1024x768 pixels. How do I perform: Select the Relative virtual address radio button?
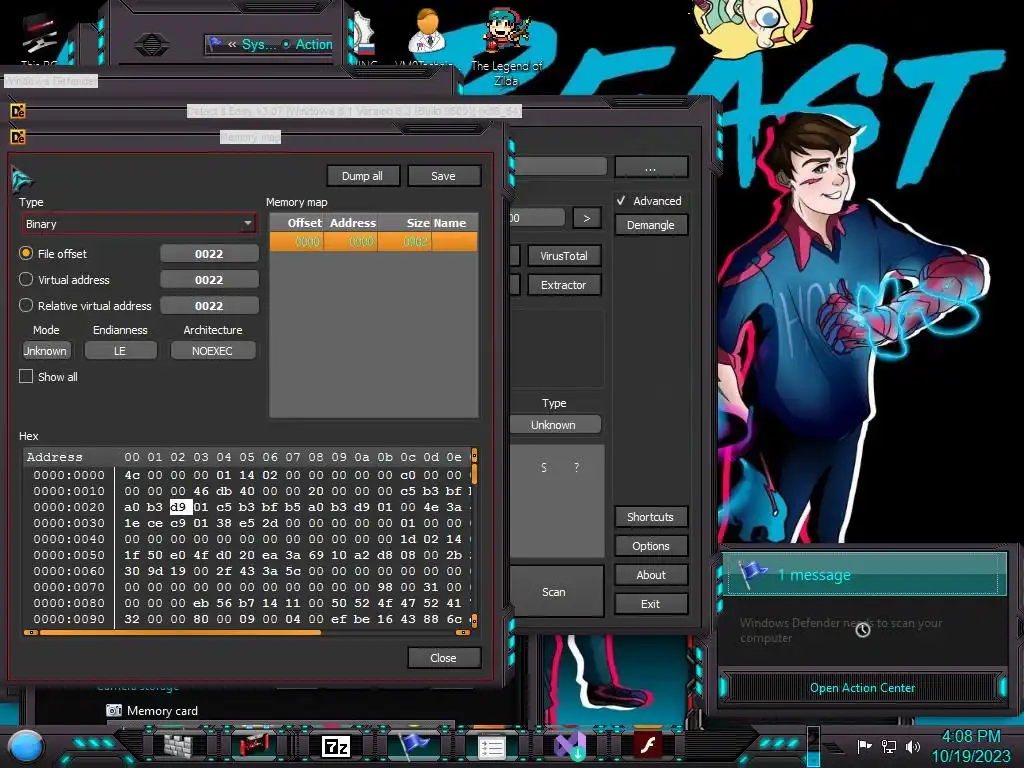pos(25,306)
